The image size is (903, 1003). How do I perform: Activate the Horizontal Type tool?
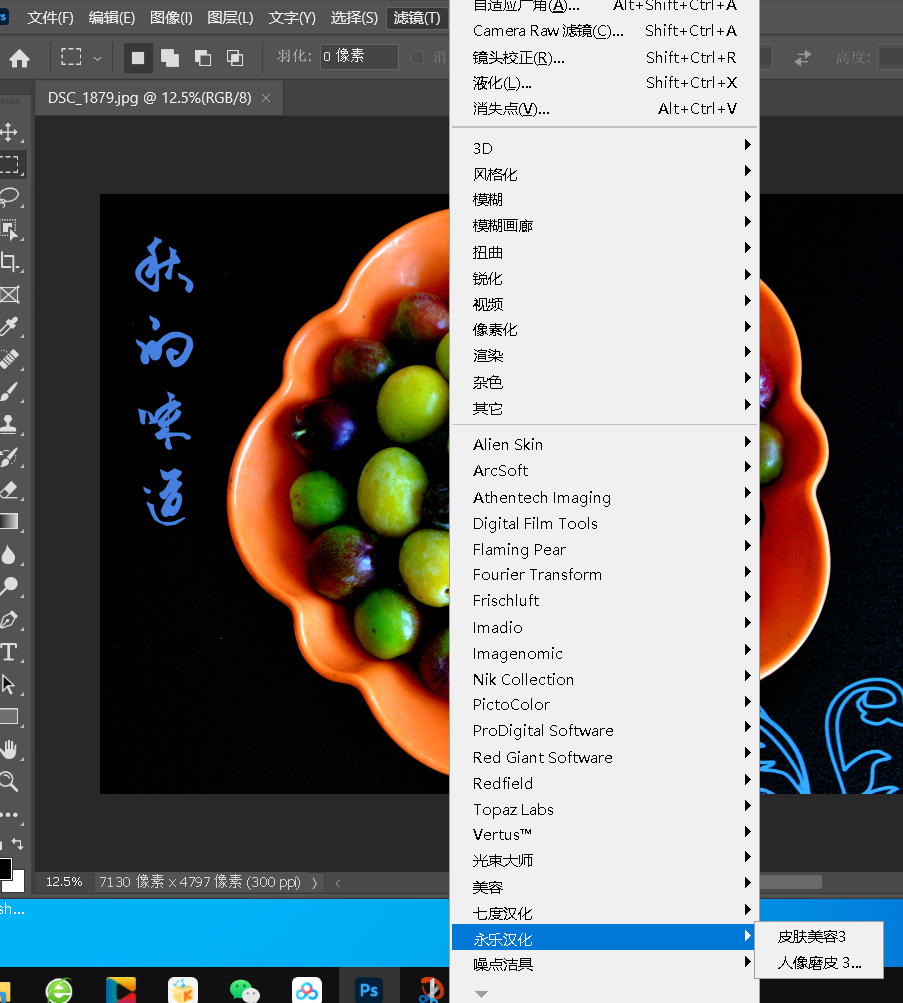9,652
